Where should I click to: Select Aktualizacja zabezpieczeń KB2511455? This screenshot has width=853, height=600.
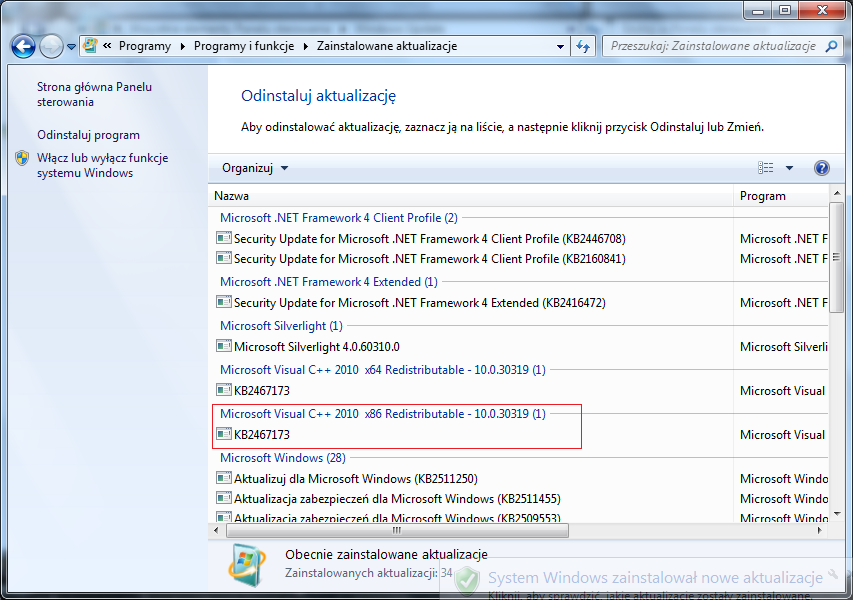(x=397, y=499)
